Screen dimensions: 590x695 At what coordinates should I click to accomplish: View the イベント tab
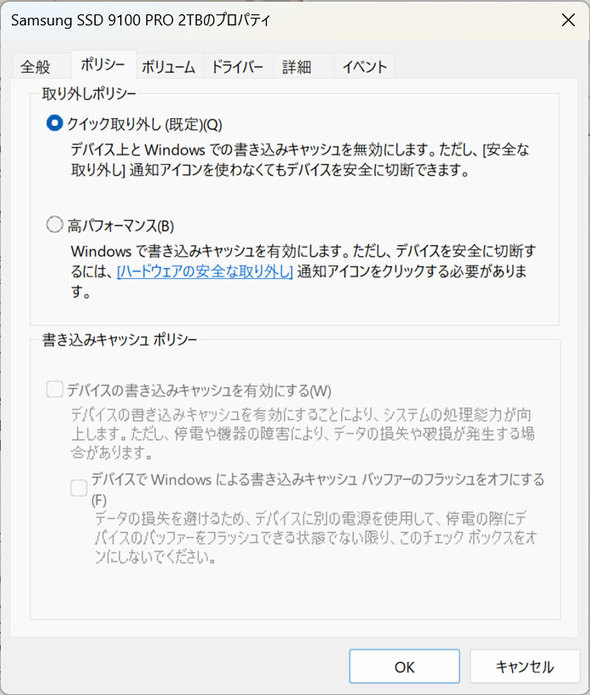click(364, 67)
